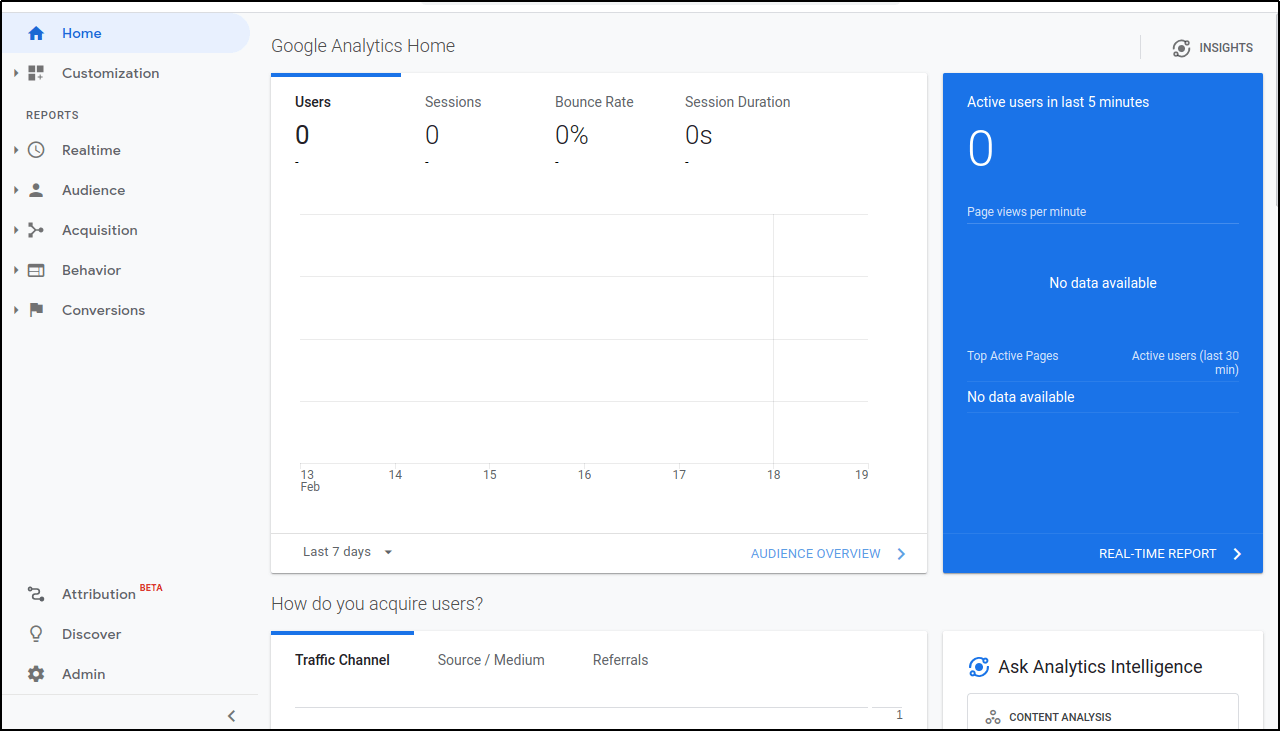Viewport: 1280px width, 732px height.
Task: Switch to the Source / Medium tab
Action: (x=491, y=660)
